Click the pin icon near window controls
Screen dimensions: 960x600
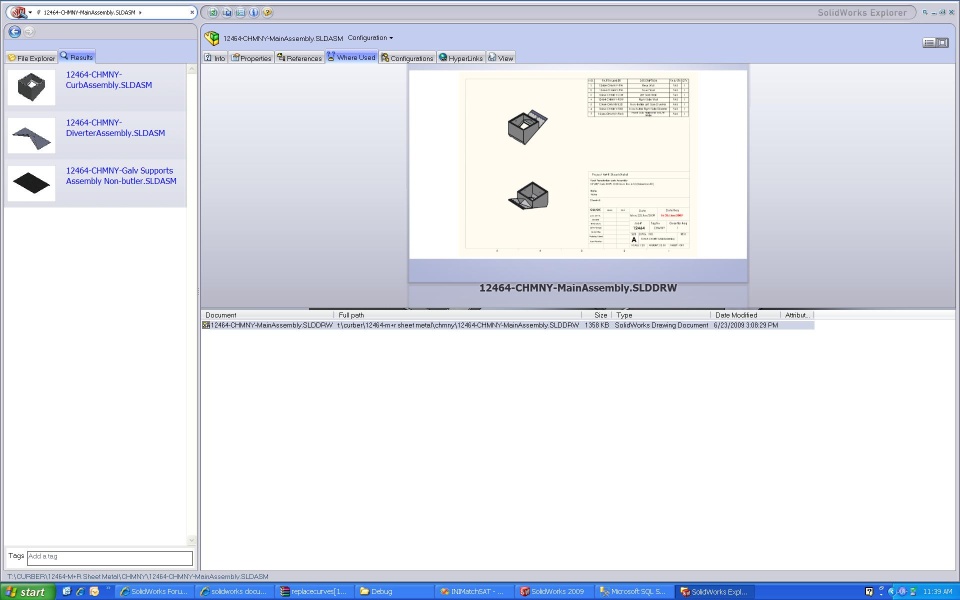925,12
